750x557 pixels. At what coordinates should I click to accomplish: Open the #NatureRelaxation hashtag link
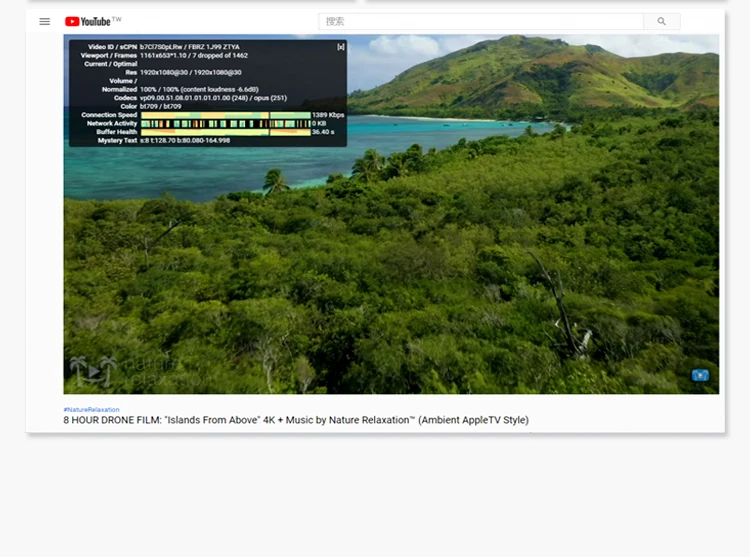91,410
